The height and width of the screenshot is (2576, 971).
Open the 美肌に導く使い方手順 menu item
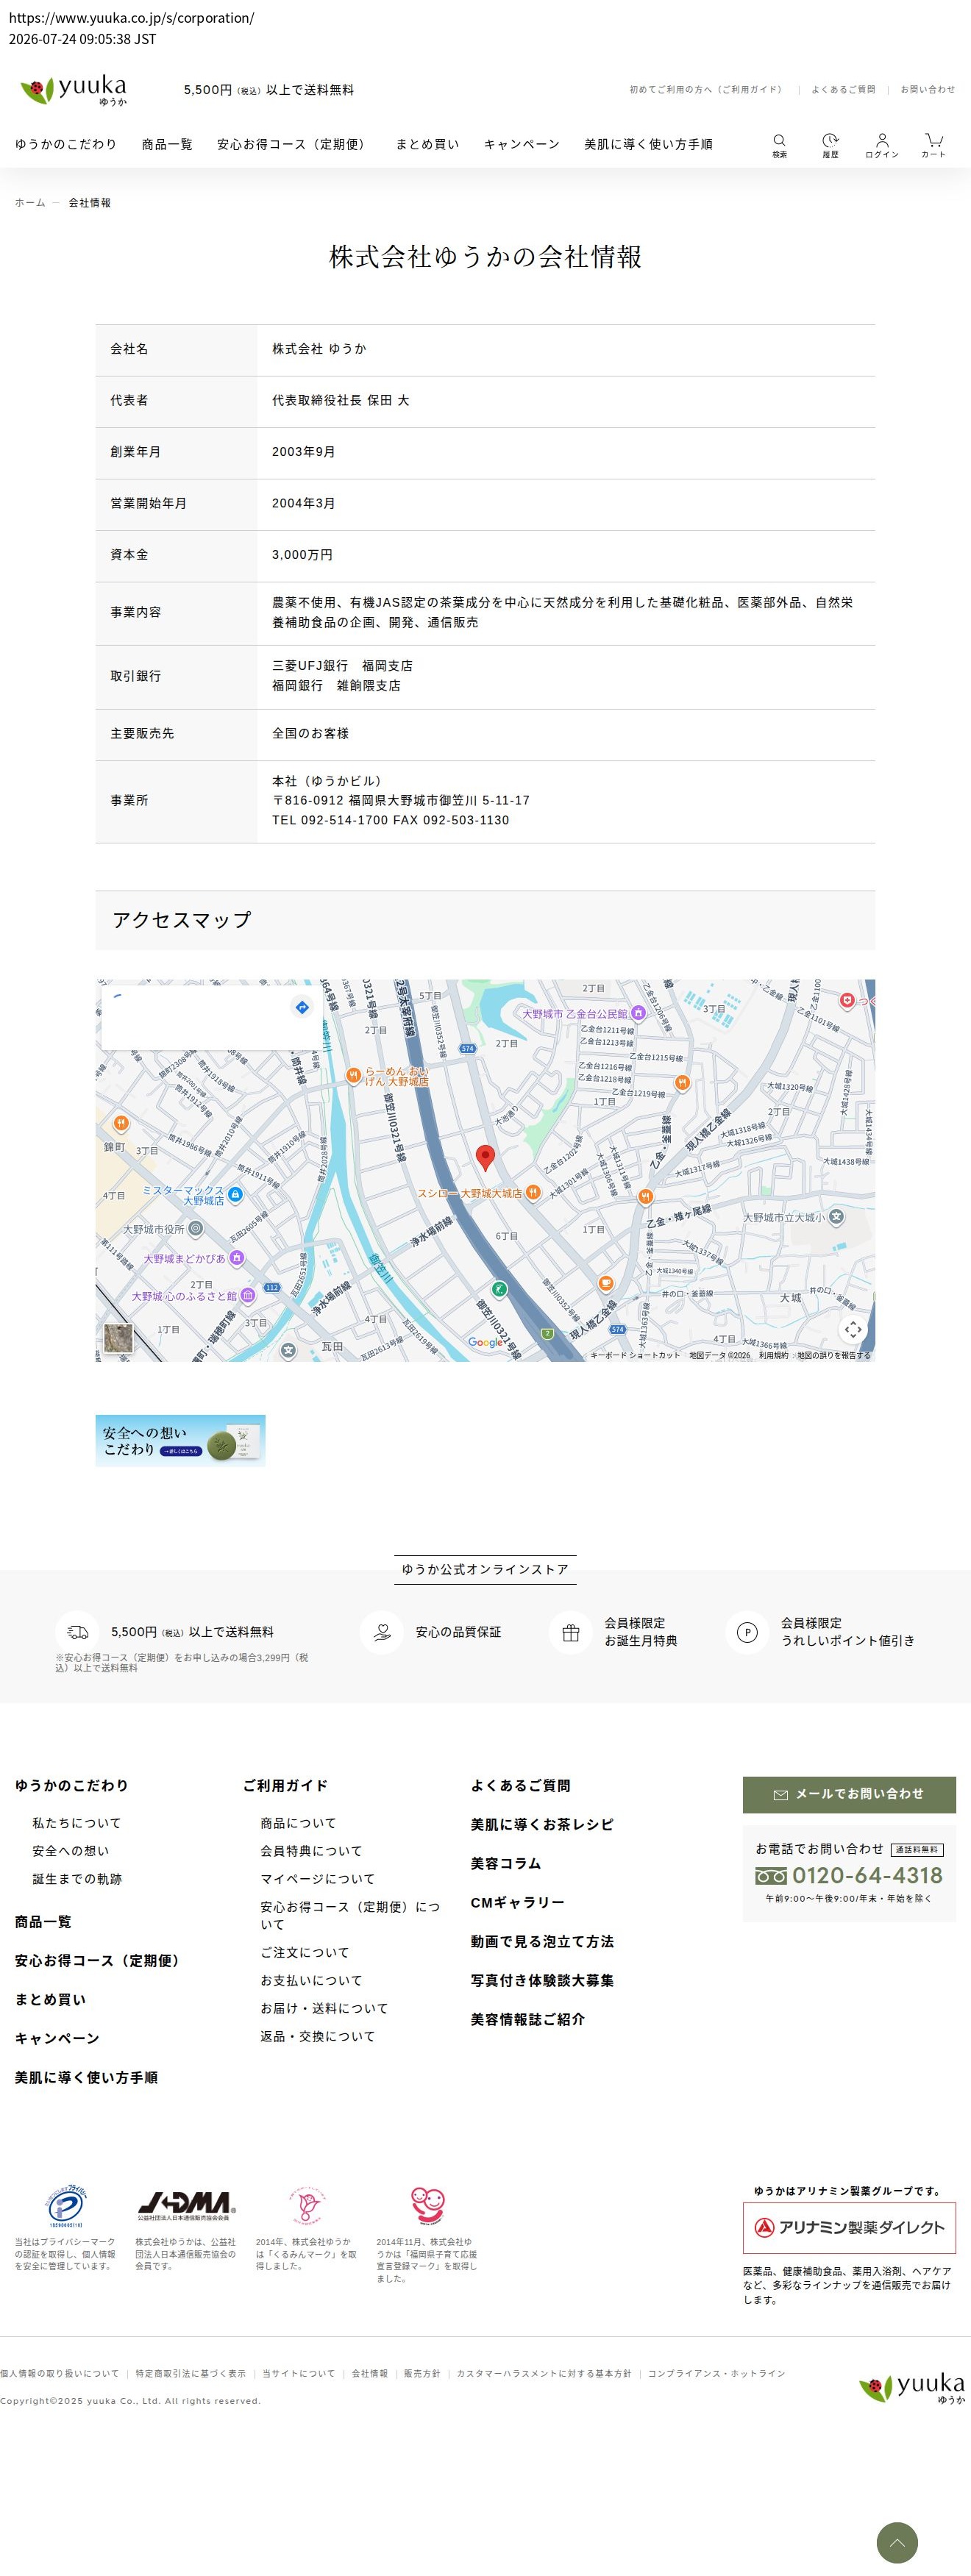click(x=648, y=144)
